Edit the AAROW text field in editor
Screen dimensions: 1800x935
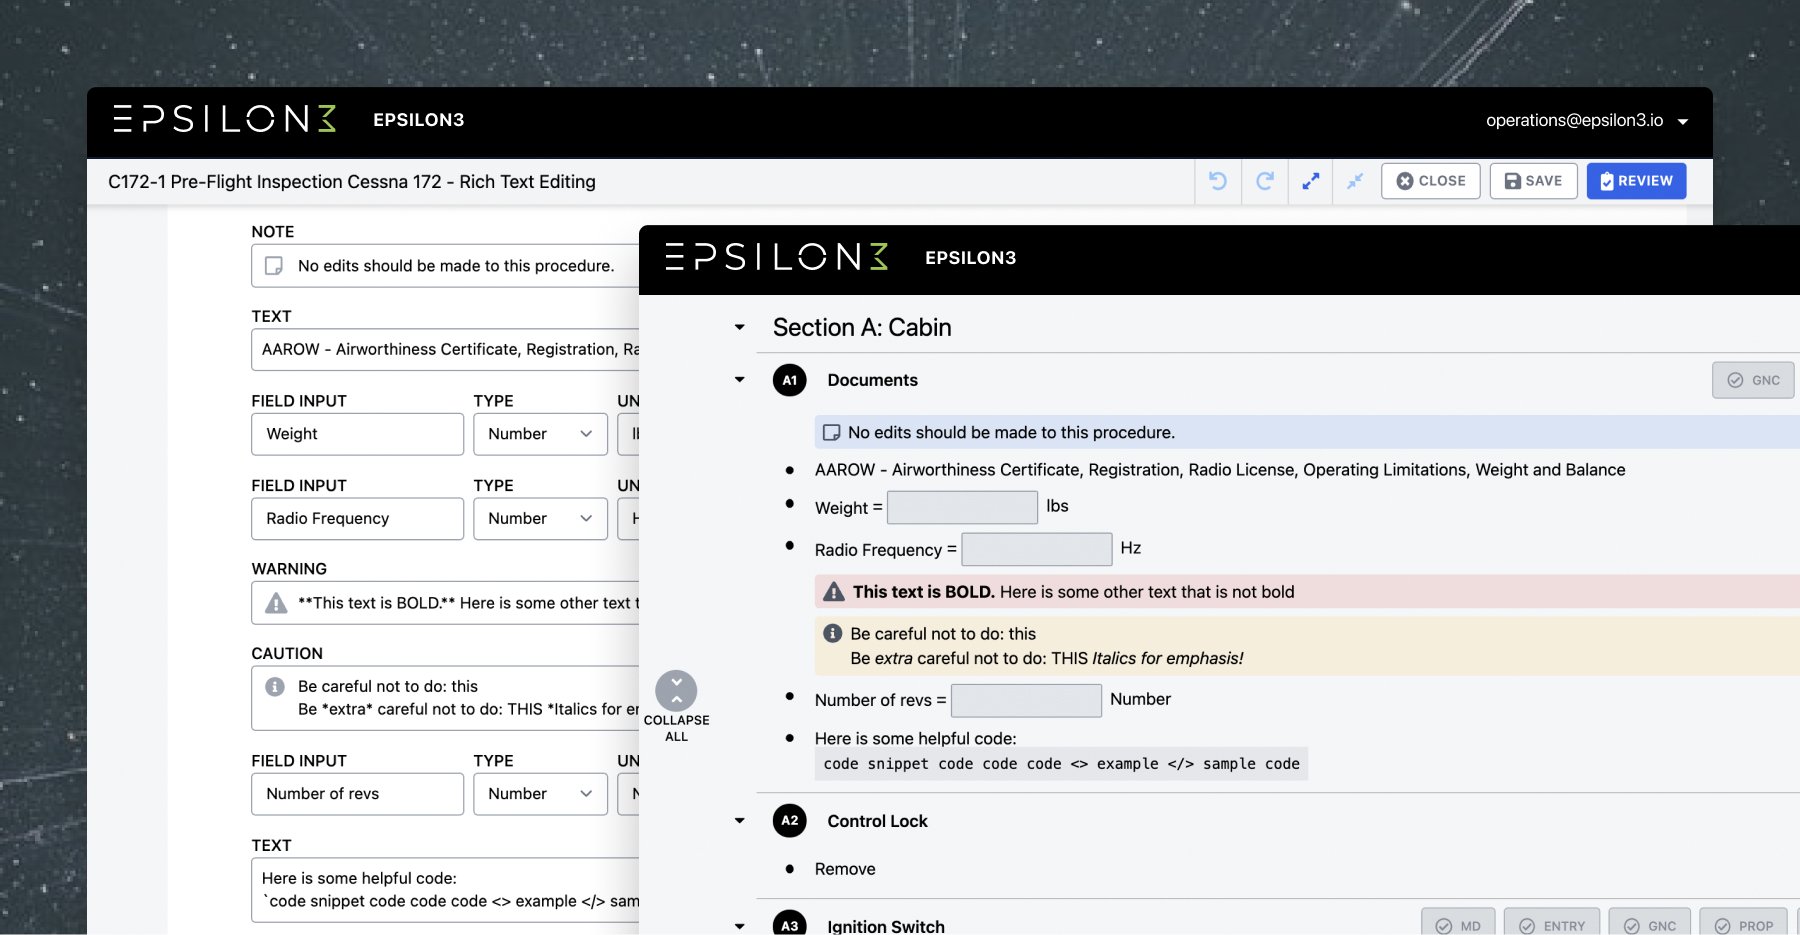446,350
